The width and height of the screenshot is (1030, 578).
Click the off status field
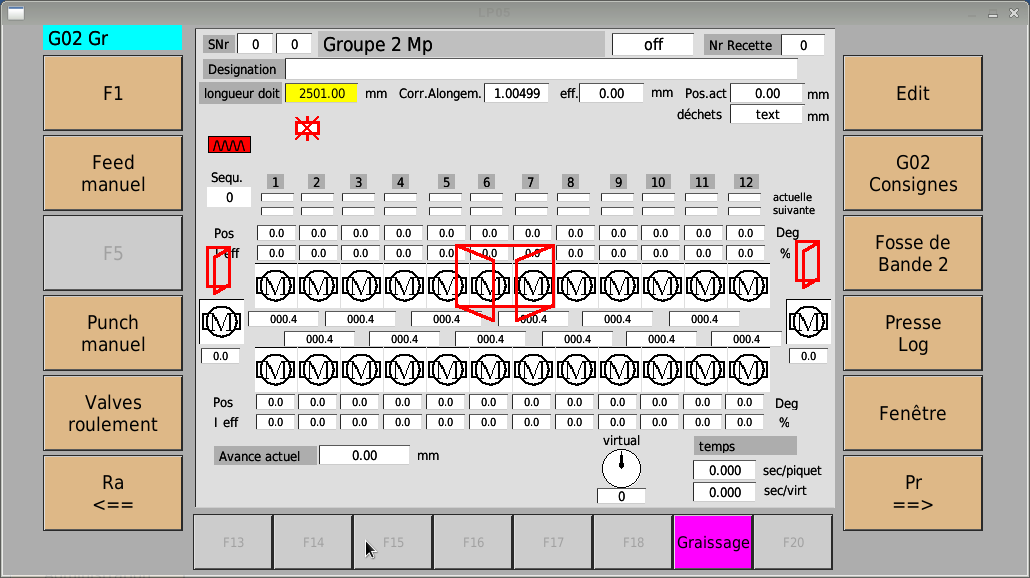pyautogui.click(x=652, y=45)
